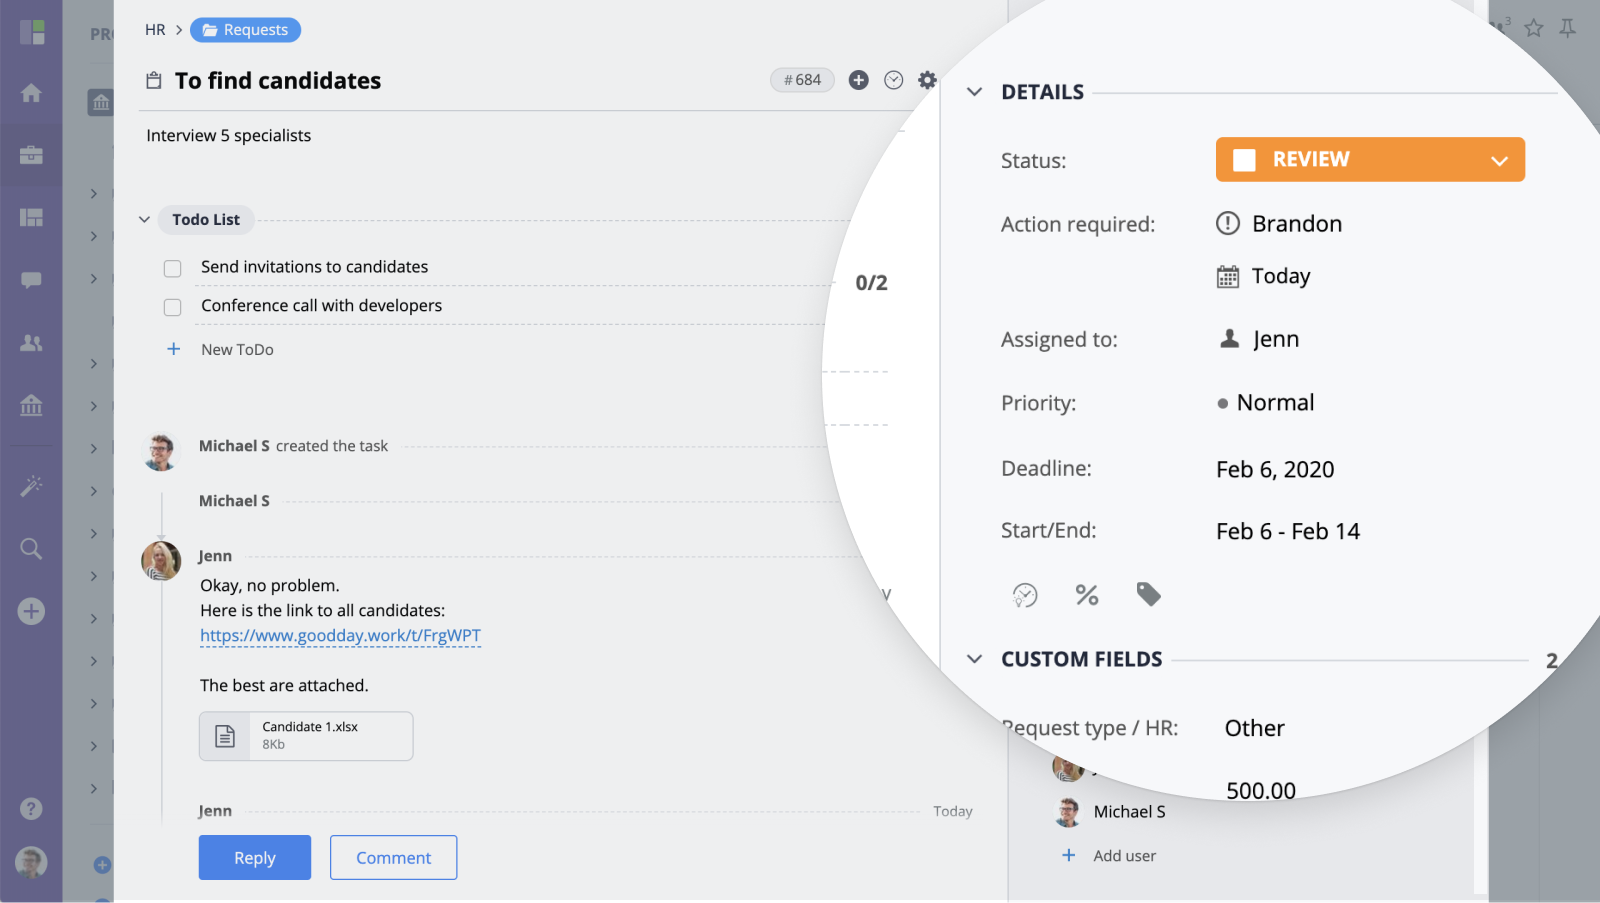The width and height of the screenshot is (1600, 903).
Task: Open the Candidate 1.xlsx attachment
Action: [306, 736]
